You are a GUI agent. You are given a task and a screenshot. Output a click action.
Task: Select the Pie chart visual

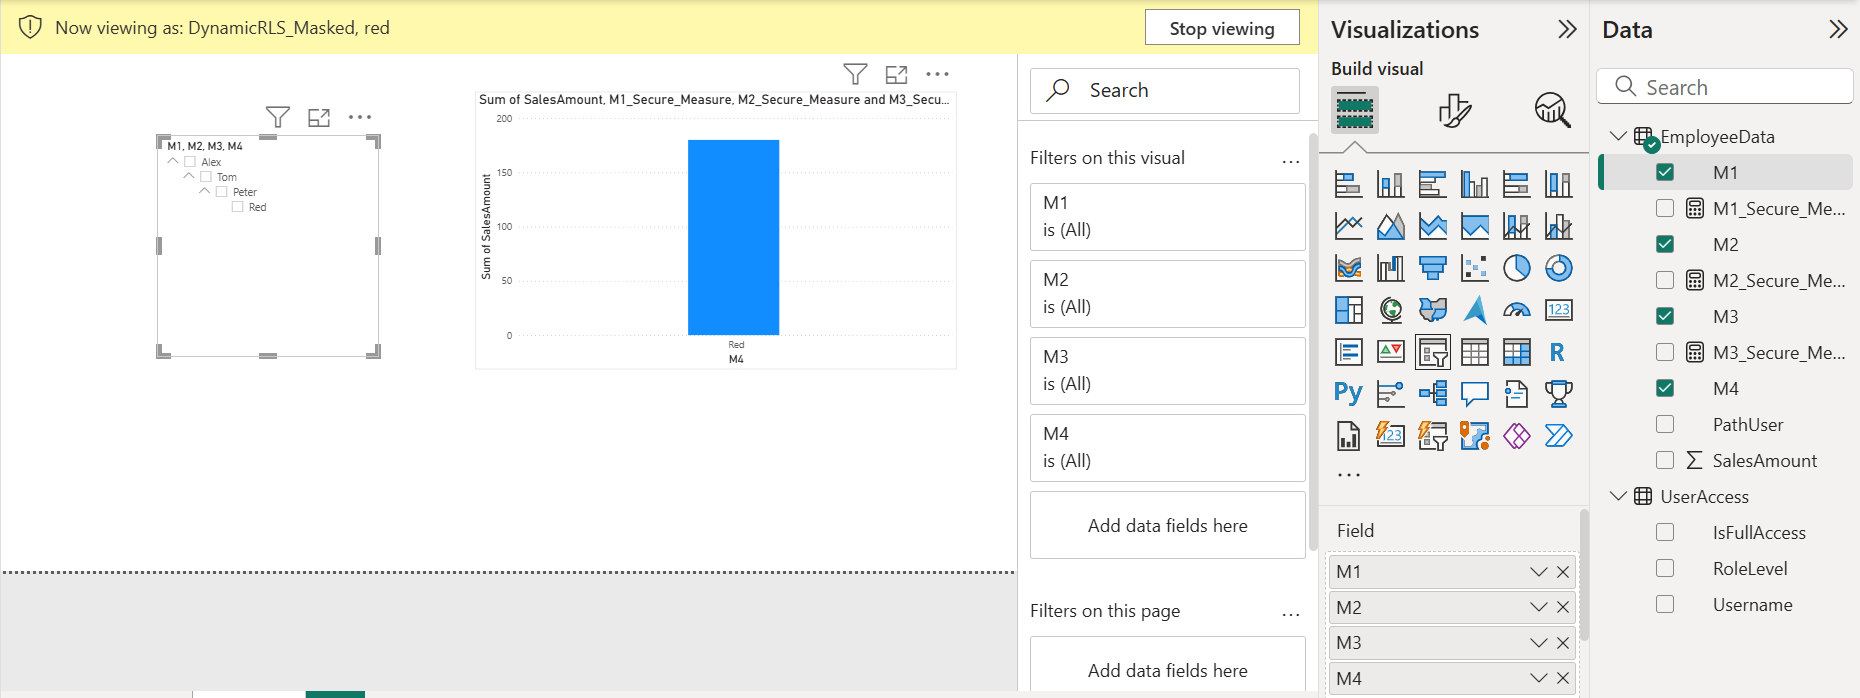[x=1516, y=268]
